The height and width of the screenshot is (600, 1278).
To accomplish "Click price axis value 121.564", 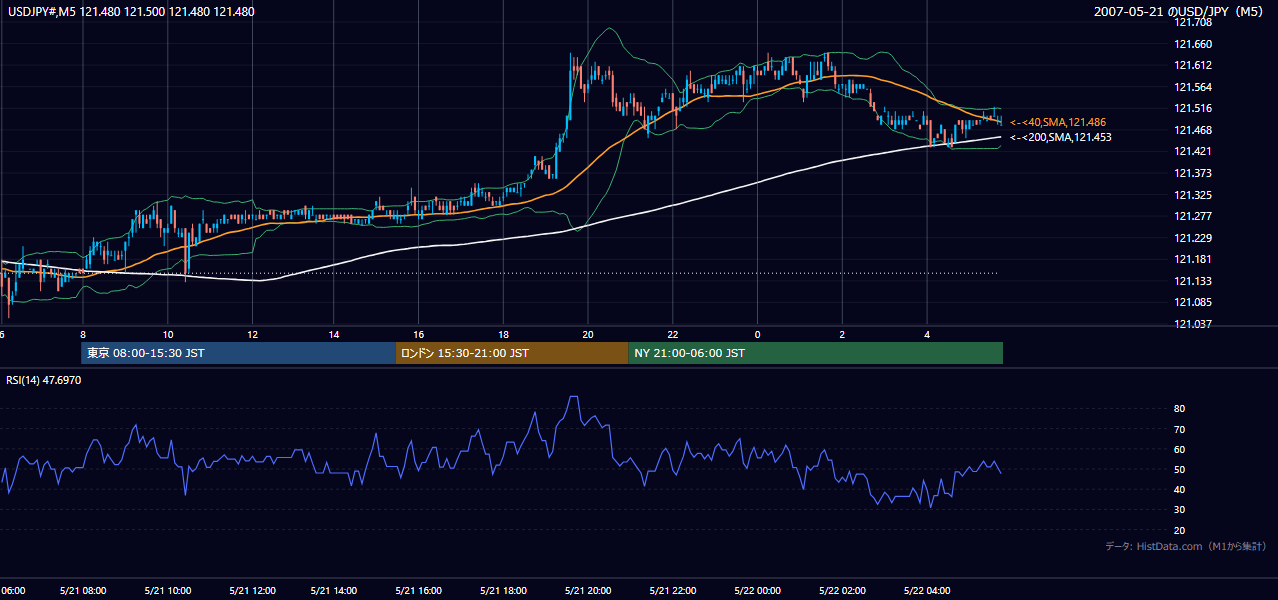I will click(x=1194, y=87).
